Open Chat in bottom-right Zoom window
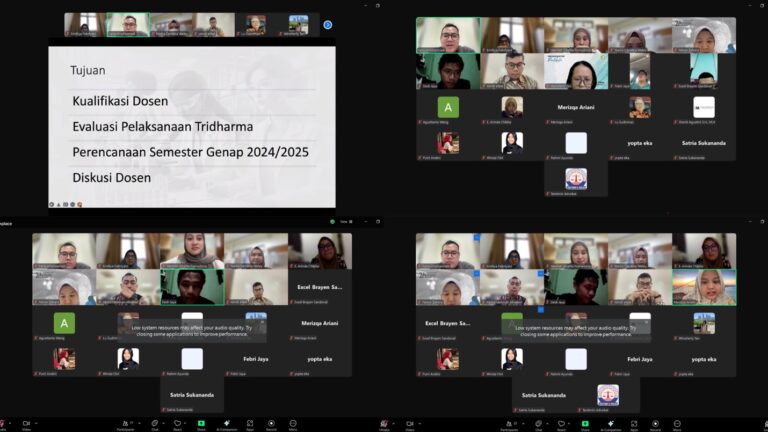 [x=539, y=424]
